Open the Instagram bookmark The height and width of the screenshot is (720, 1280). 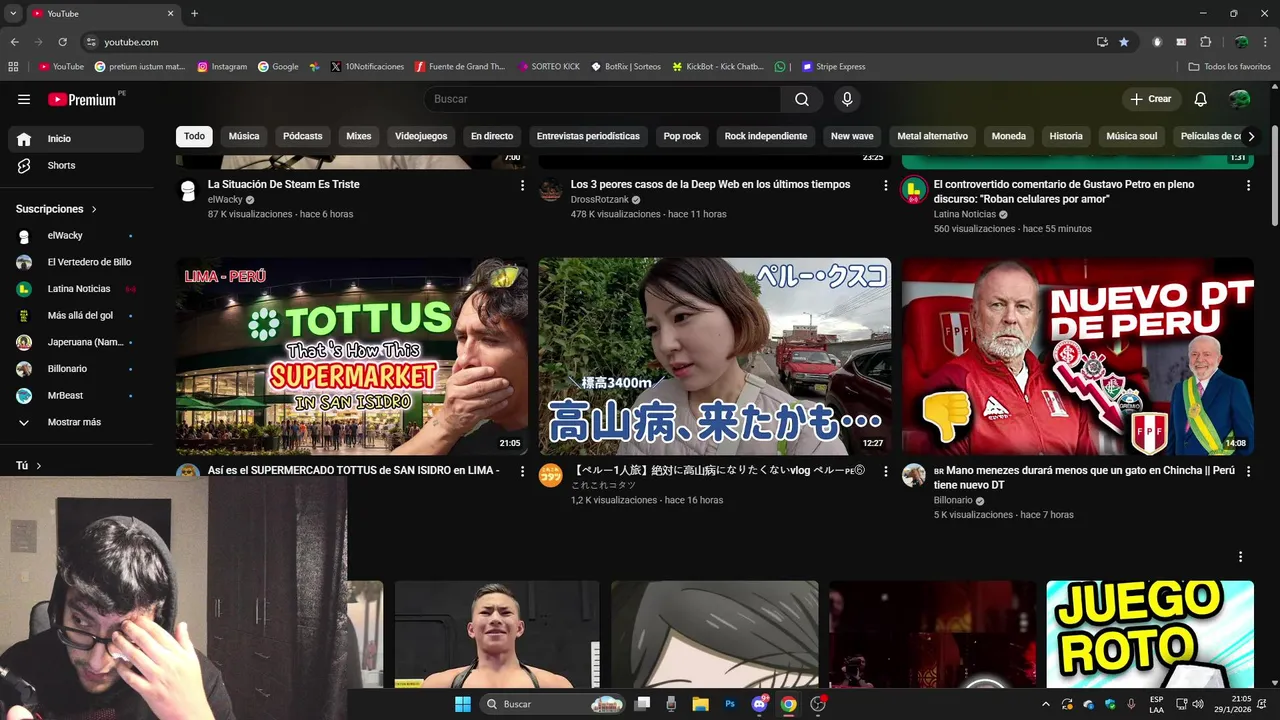[x=222, y=67]
